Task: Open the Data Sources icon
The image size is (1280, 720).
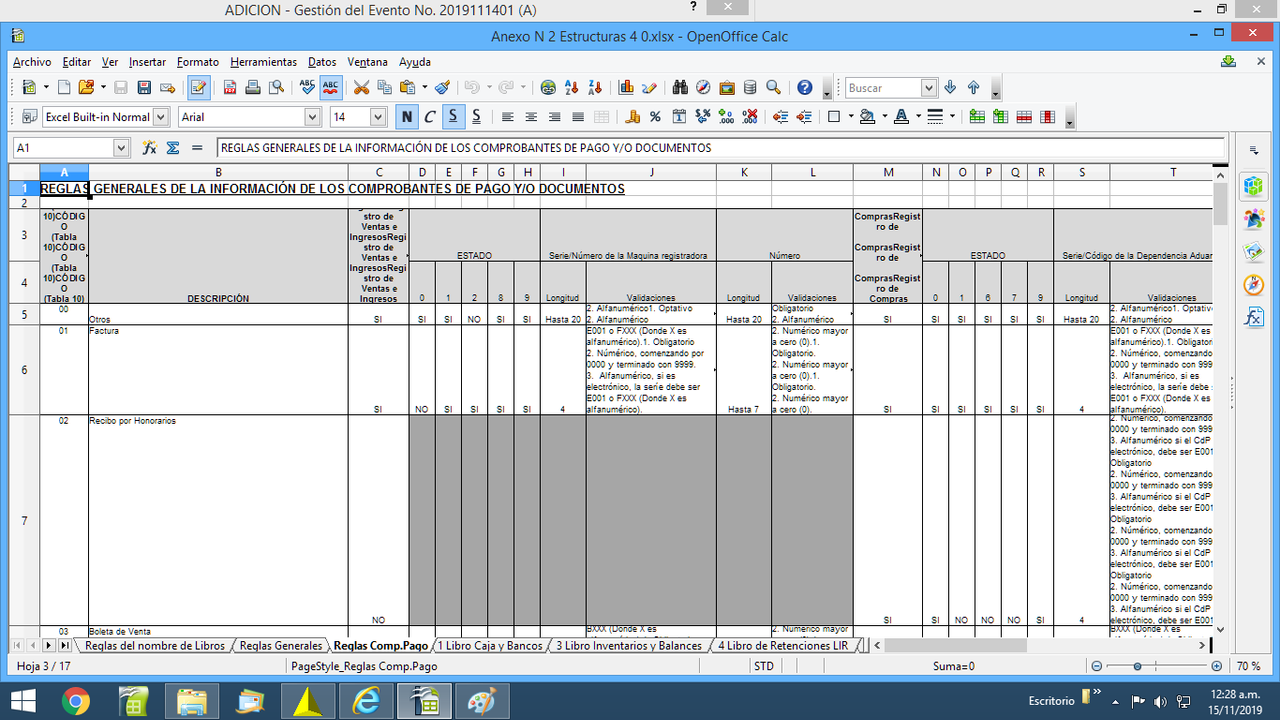Action: [x=750, y=88]
